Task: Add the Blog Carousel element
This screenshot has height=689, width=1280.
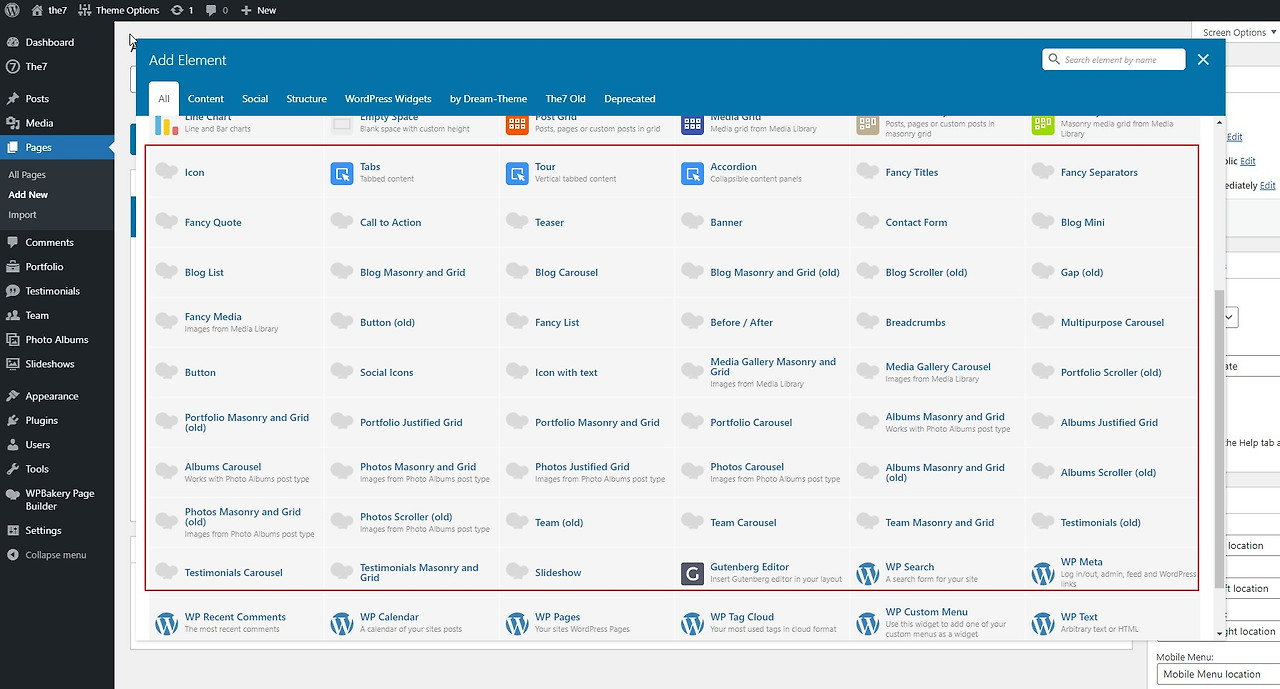Action: click(587, 273)
